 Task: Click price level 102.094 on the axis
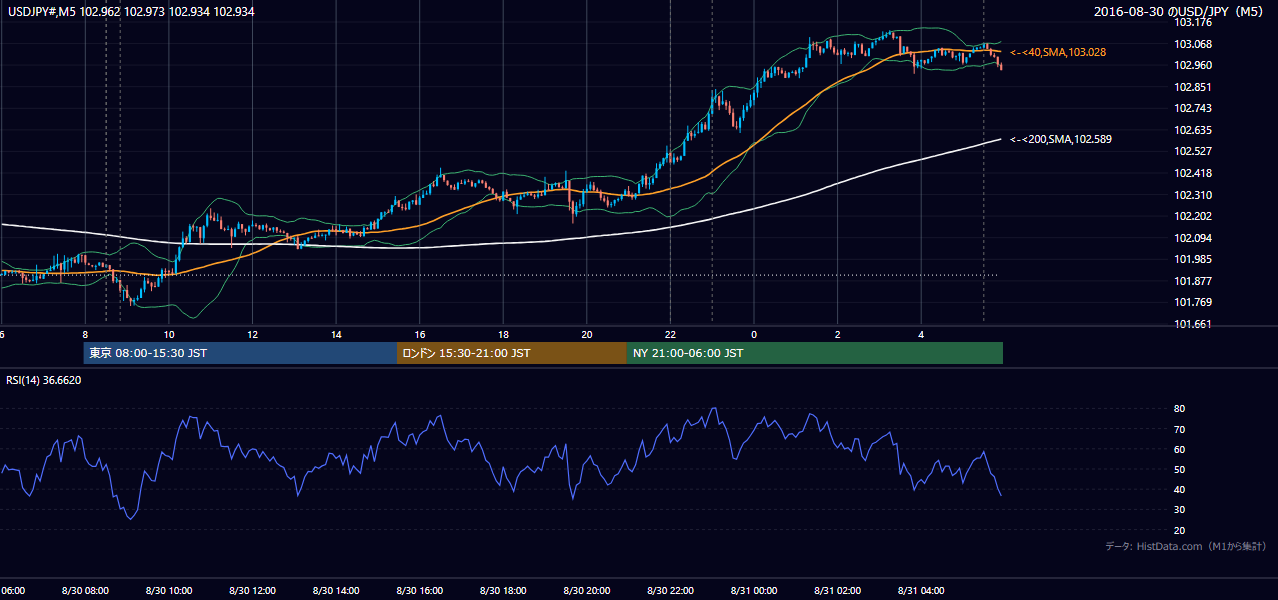point(1192,238)
